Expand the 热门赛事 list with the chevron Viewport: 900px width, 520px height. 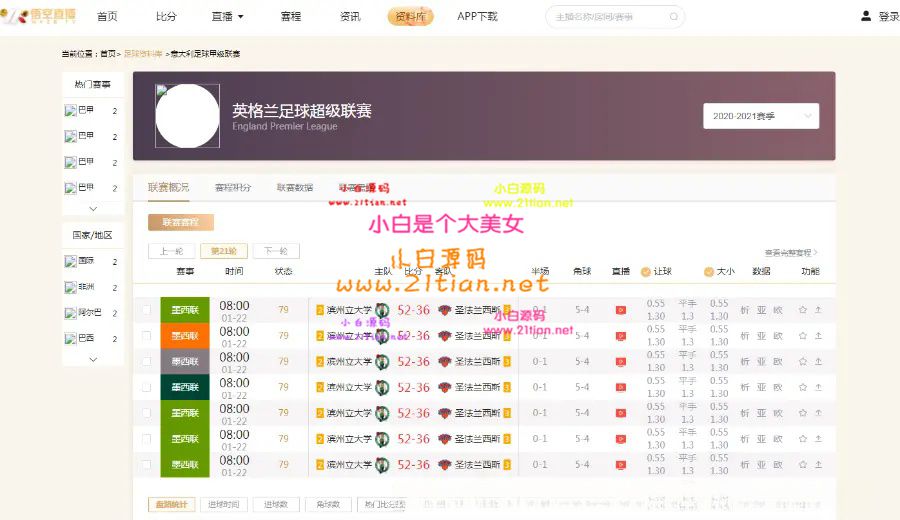[93, 209]
